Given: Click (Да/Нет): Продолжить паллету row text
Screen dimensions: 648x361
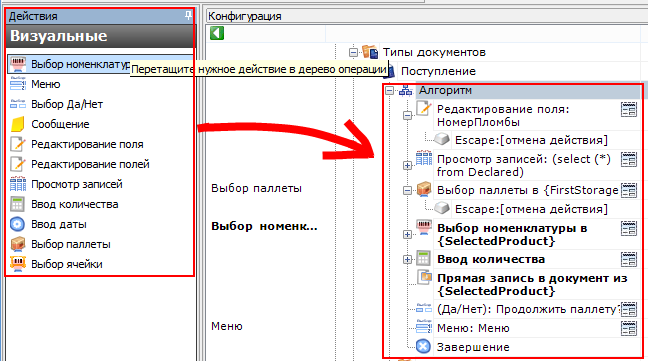Looking at the screenshot, I should coord(529,309).
